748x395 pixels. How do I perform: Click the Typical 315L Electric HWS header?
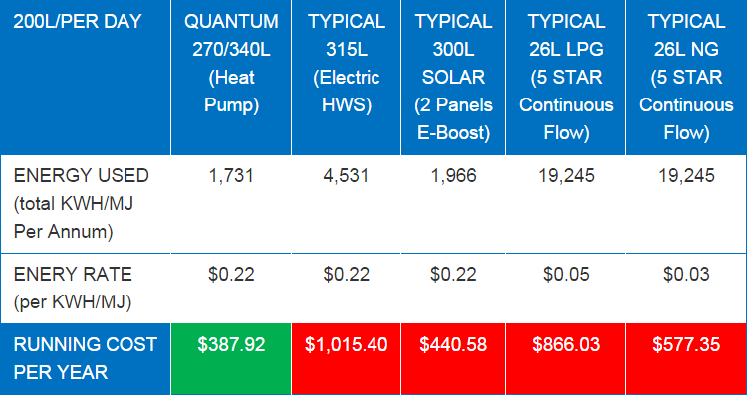pyautogui.click(x=346, y=77)
